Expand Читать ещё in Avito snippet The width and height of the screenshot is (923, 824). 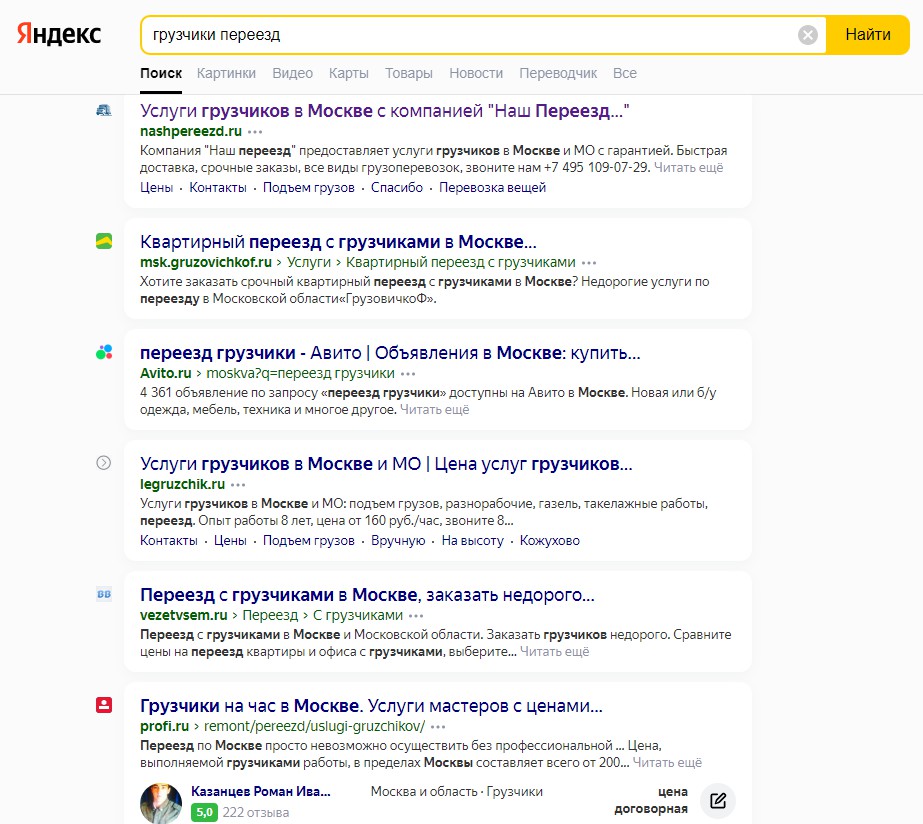pos(434,410)
